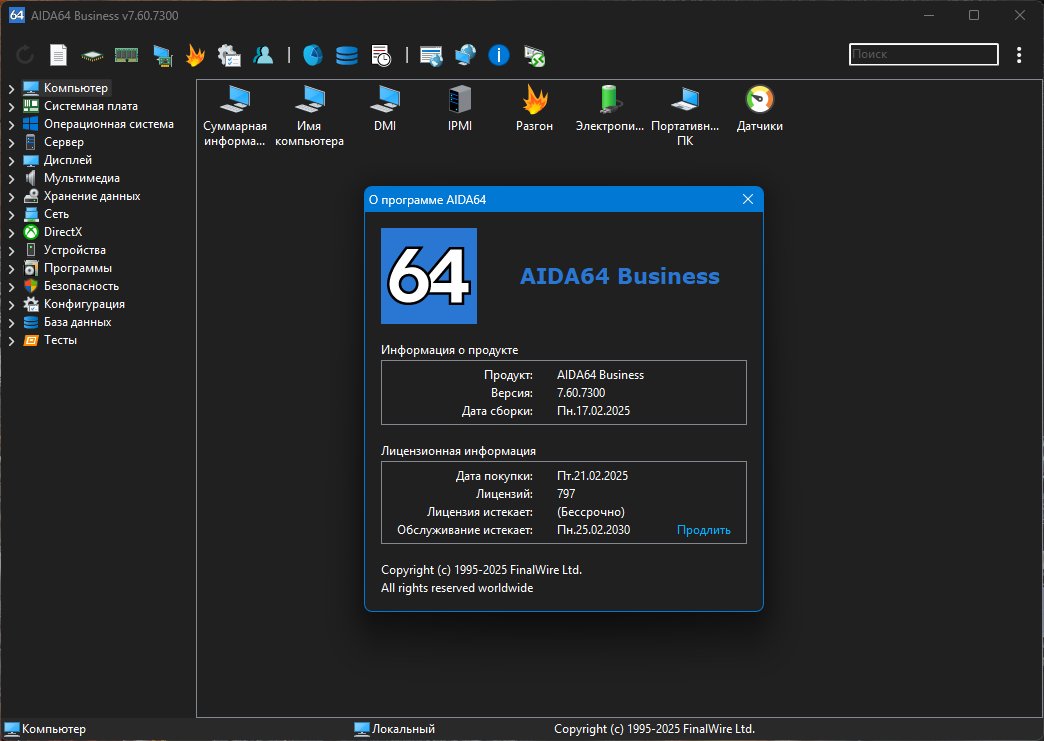Select Тесты in the tree
Screen dimensions: 1044x741
coord(60,340)
